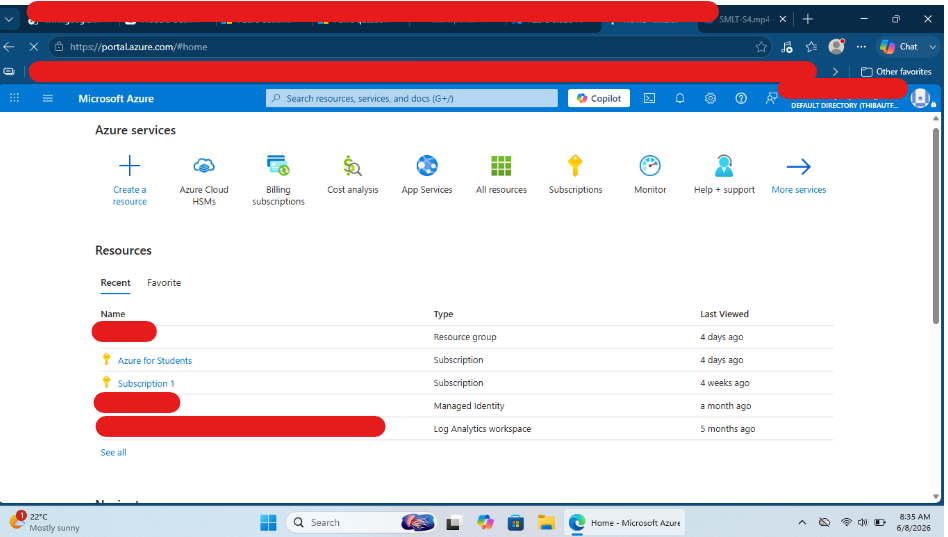Open All resources grid icon
This screenshot has height=537, width=948.
(501, 165)
